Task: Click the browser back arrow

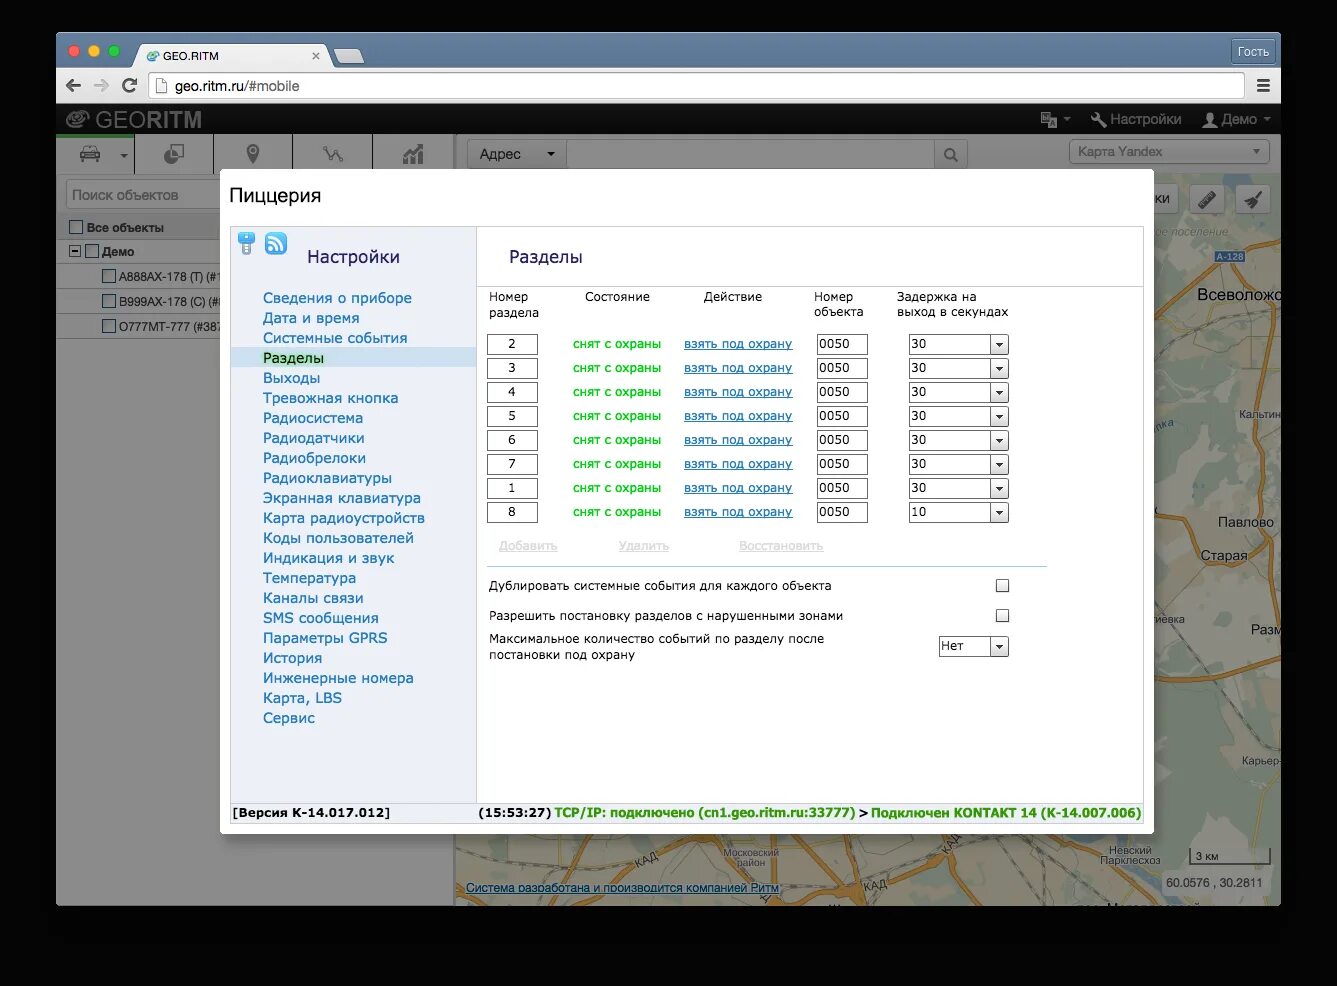Action: point(73,86)
